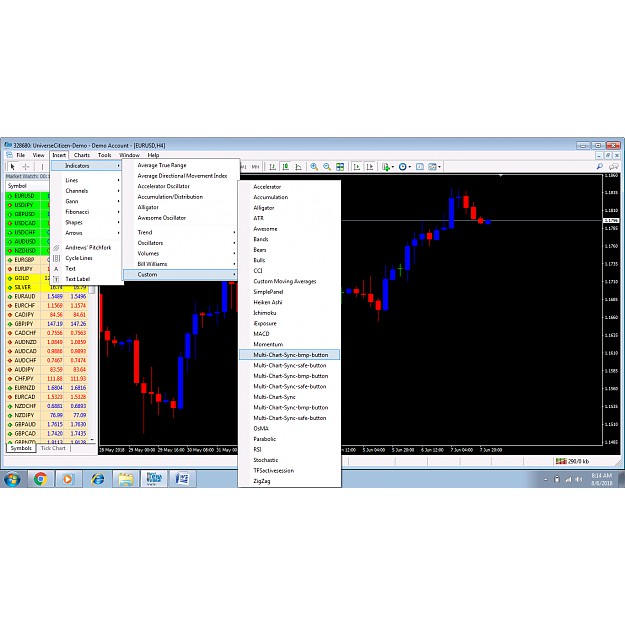
Task: Click the zoom in magnifier icon
Action: coord(313,167)
